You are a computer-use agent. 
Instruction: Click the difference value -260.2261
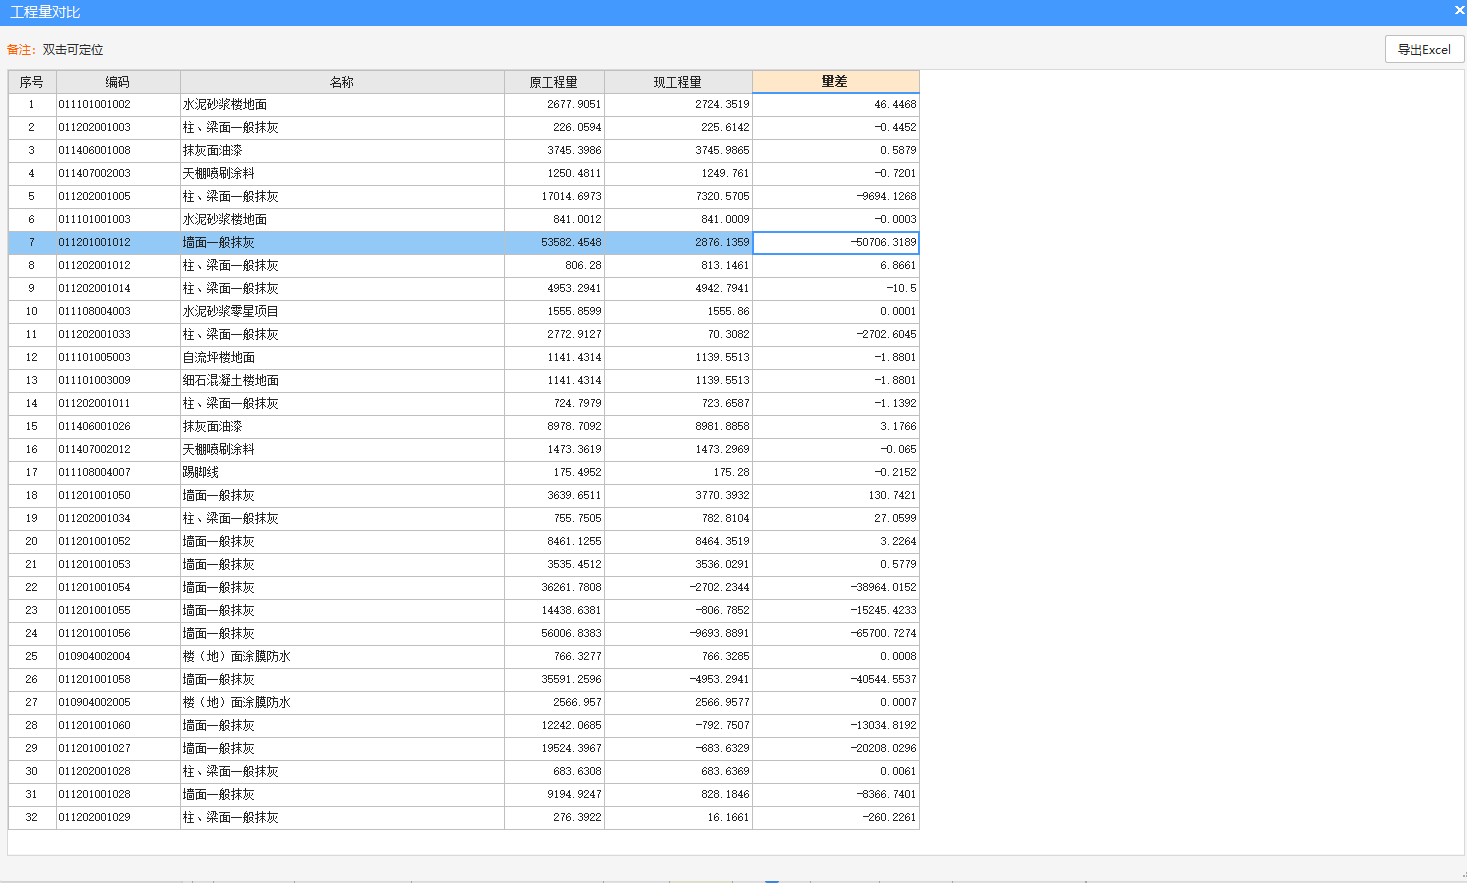836,817
